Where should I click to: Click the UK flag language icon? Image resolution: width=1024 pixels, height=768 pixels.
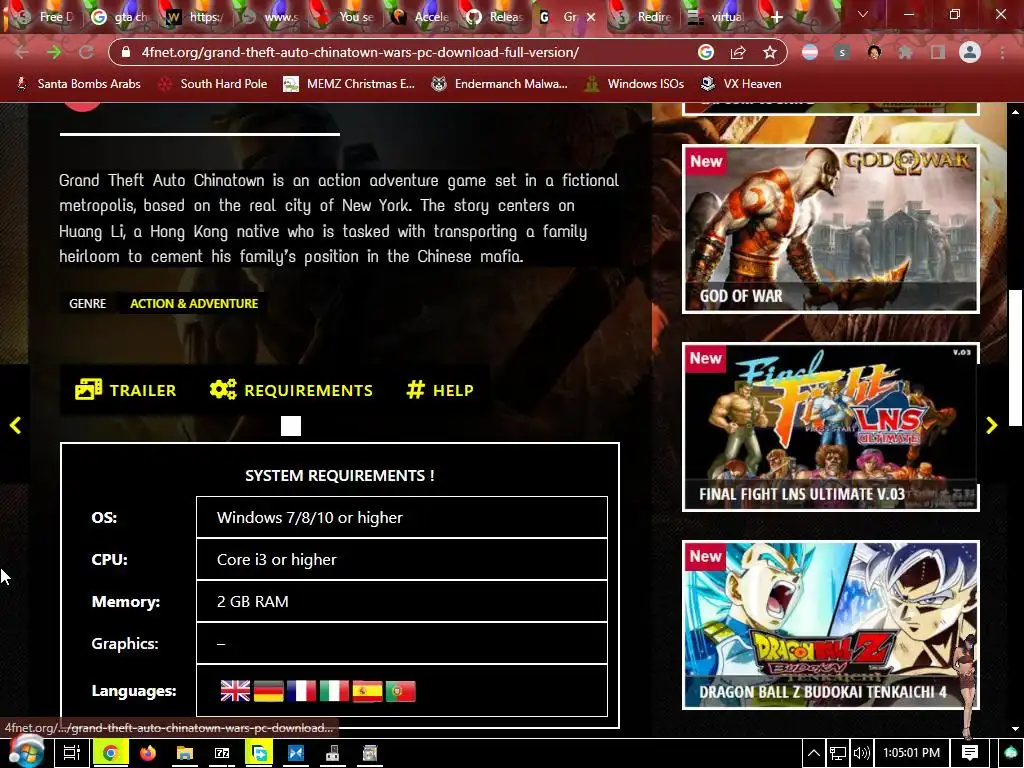click(x=235, y=691)
